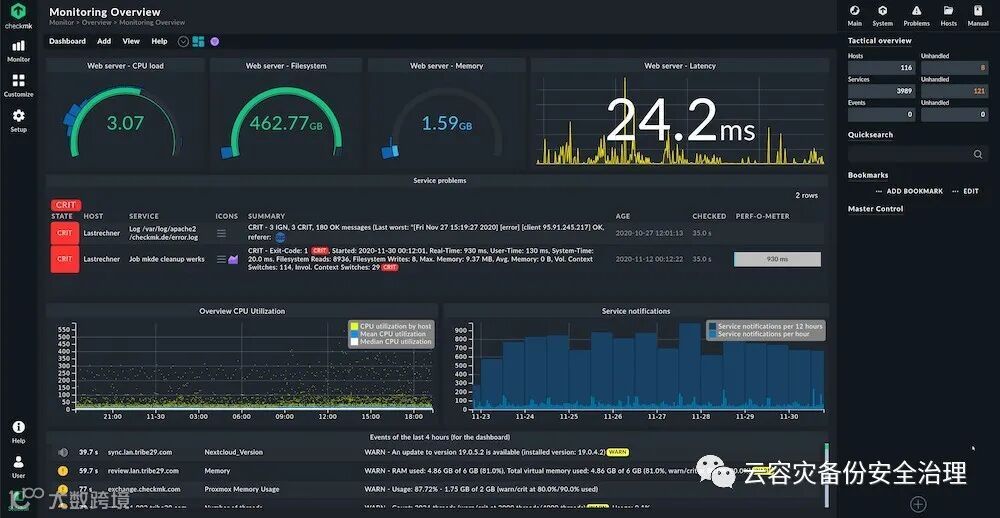
Task: Open the View menu
Action: click(131, 41)
